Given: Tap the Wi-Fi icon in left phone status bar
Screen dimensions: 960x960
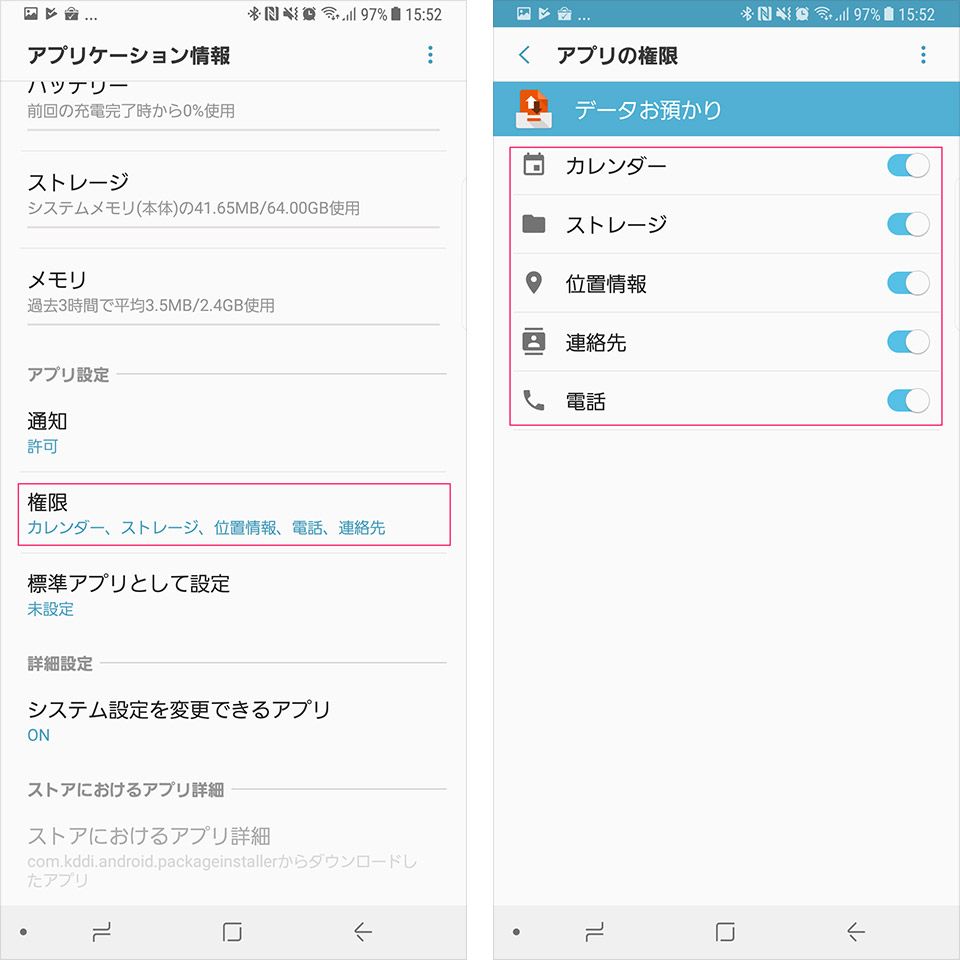Looking at the screenshot, I should click(330, 14).
